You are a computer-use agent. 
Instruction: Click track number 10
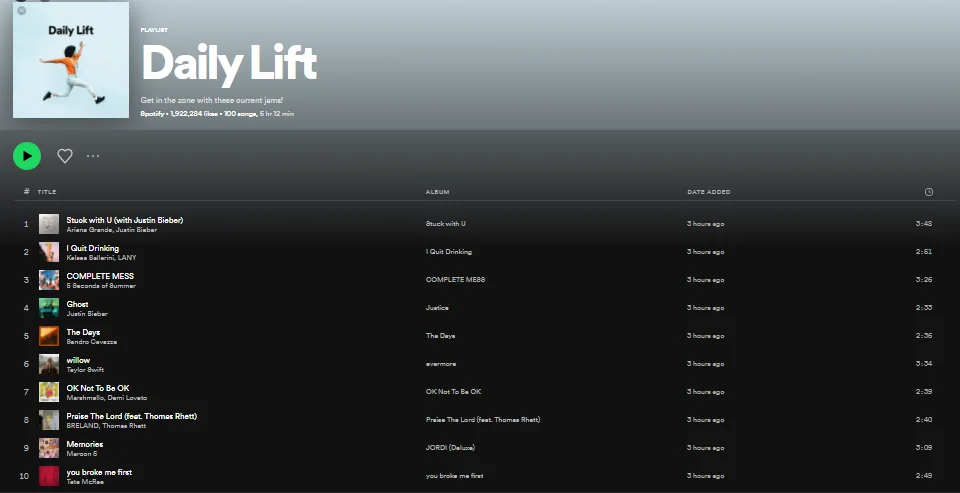point(24,476)
